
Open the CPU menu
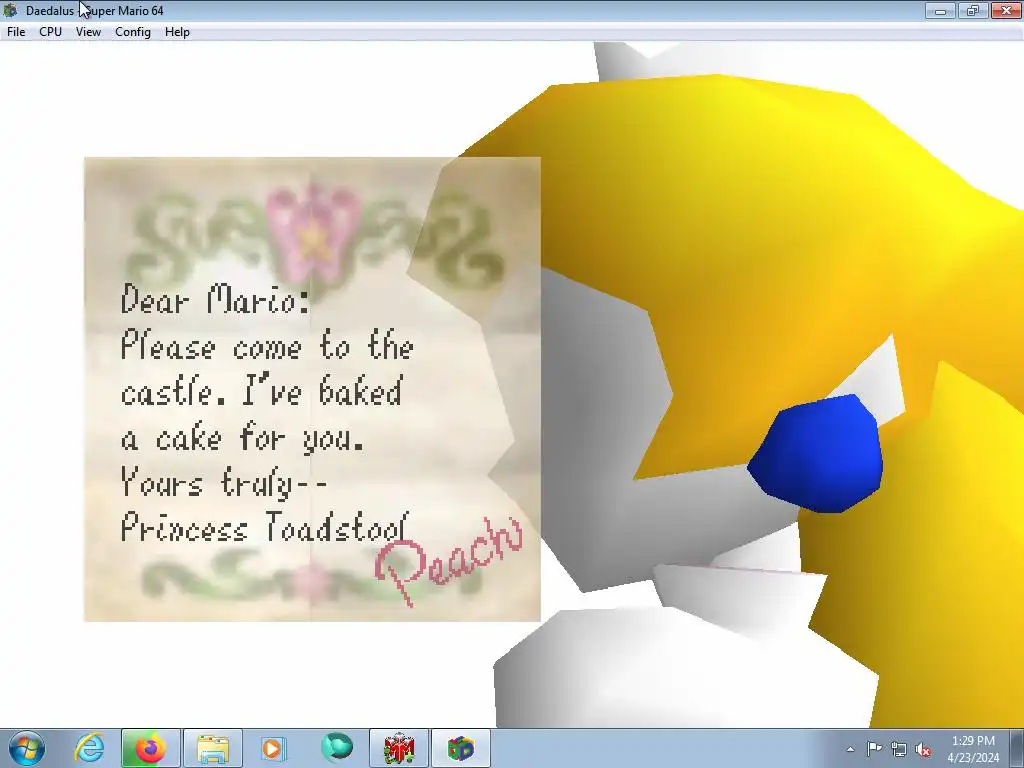click(50, 32)
